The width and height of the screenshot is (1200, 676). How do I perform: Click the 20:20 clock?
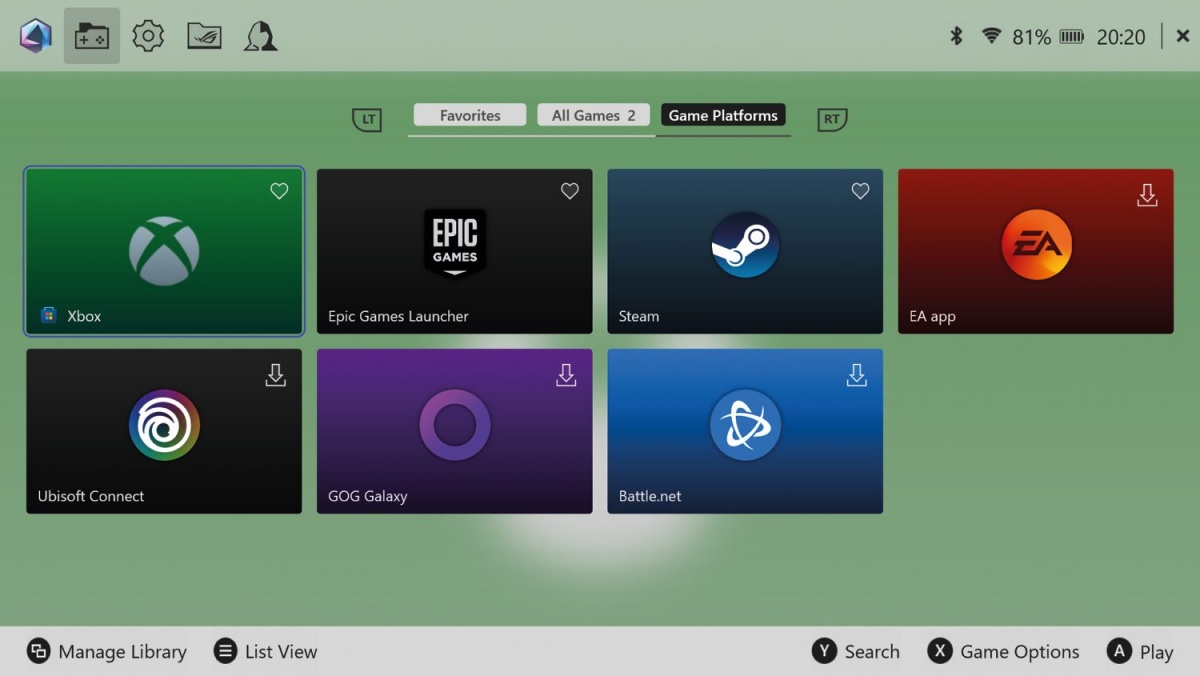pyautogui.click(x=1121, y=37)
